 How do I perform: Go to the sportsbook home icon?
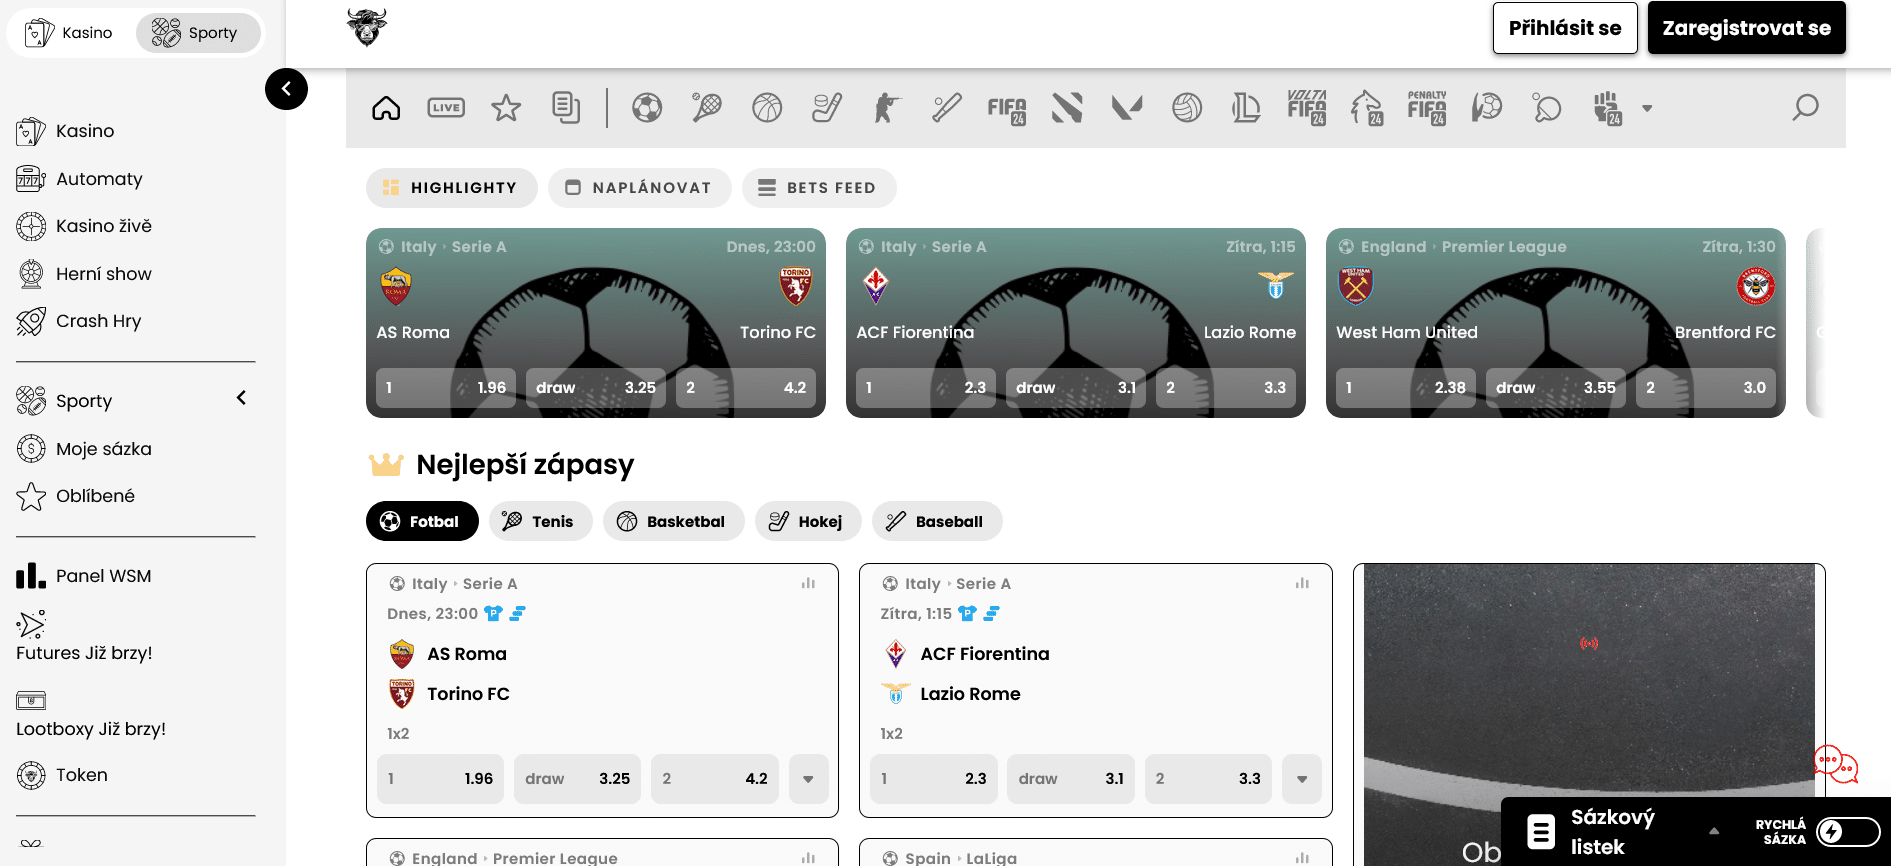[x=386, y=108]
